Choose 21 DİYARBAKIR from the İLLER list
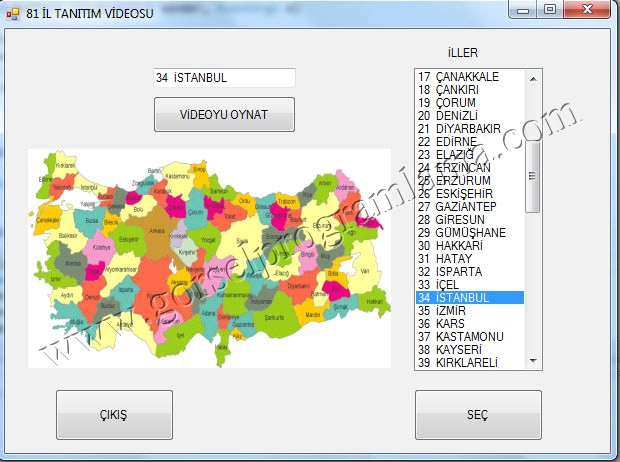 [x=470, y=129]
